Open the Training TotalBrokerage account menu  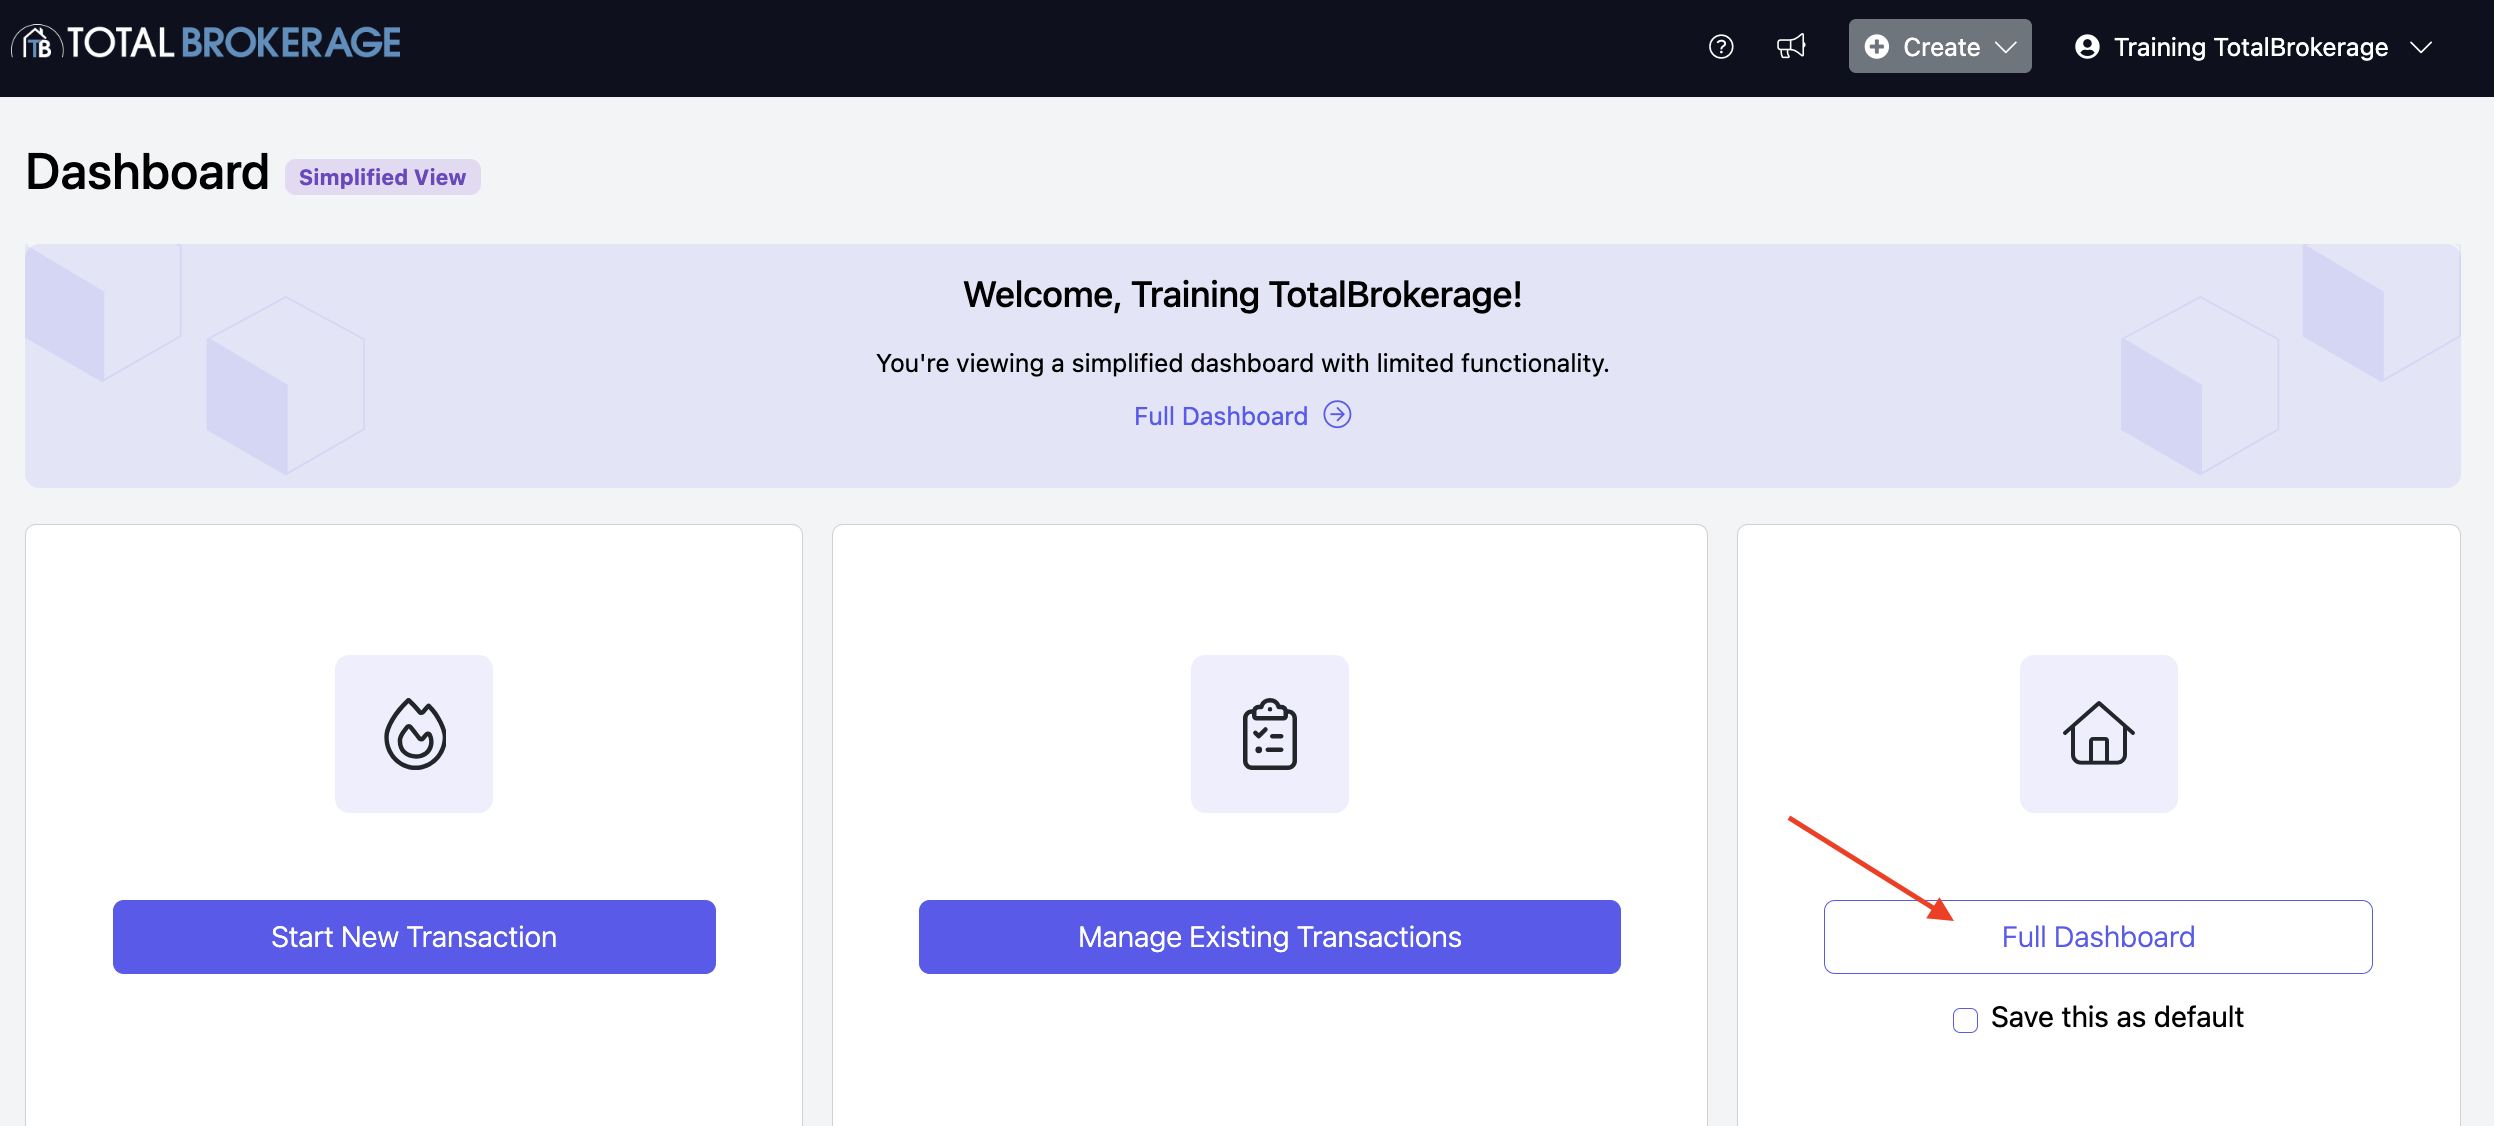pos(2250,47)
